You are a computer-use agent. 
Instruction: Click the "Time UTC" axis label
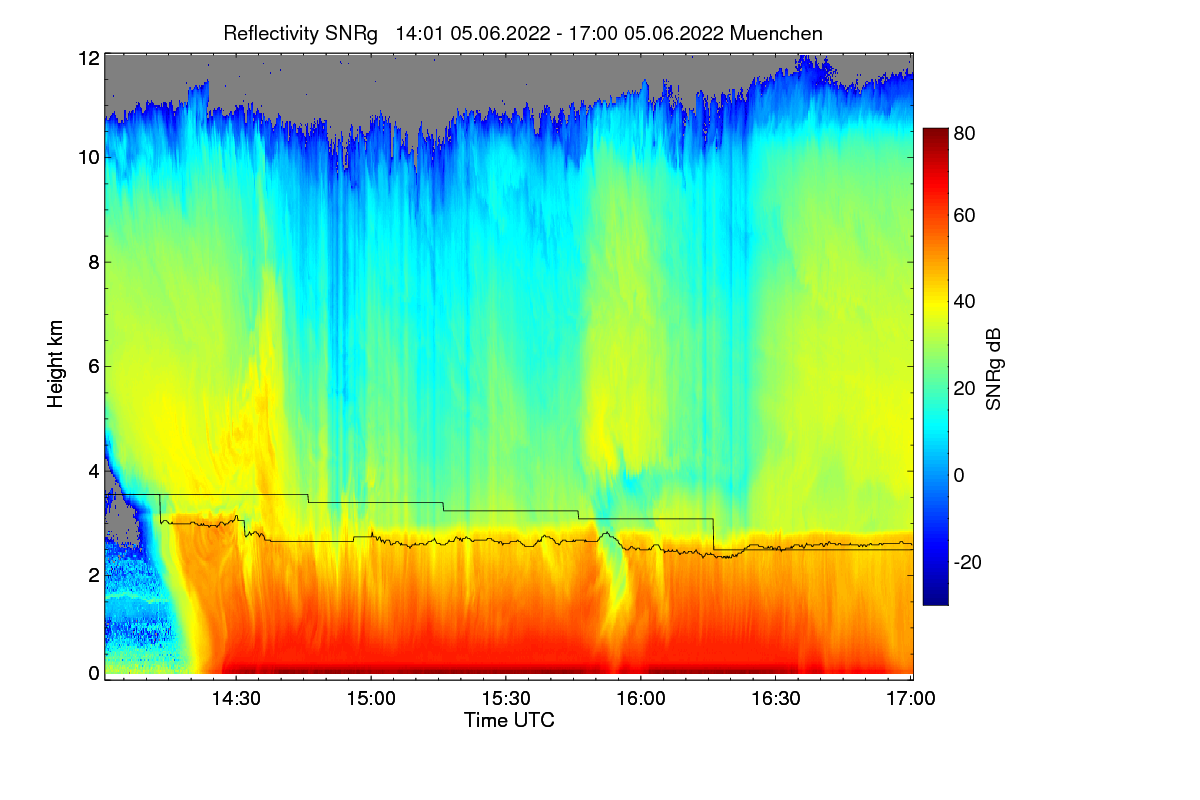[x=509, y=719]
